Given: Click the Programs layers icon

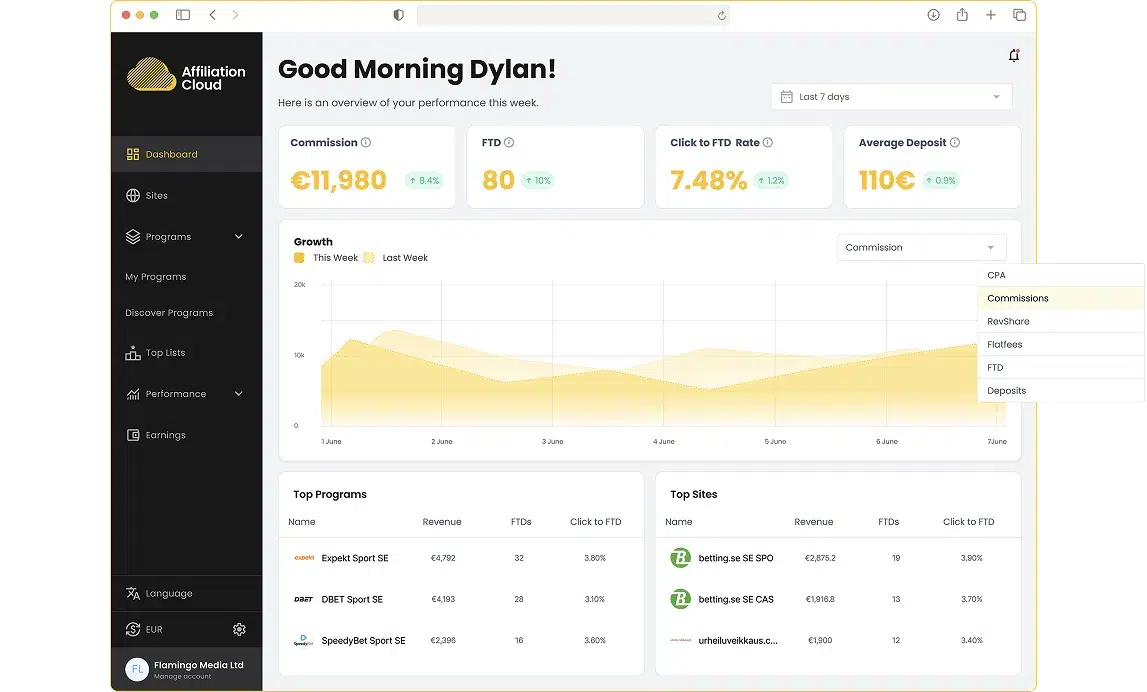Looking at the screenshot, I should pyautogui.click(x=132, y=237).
